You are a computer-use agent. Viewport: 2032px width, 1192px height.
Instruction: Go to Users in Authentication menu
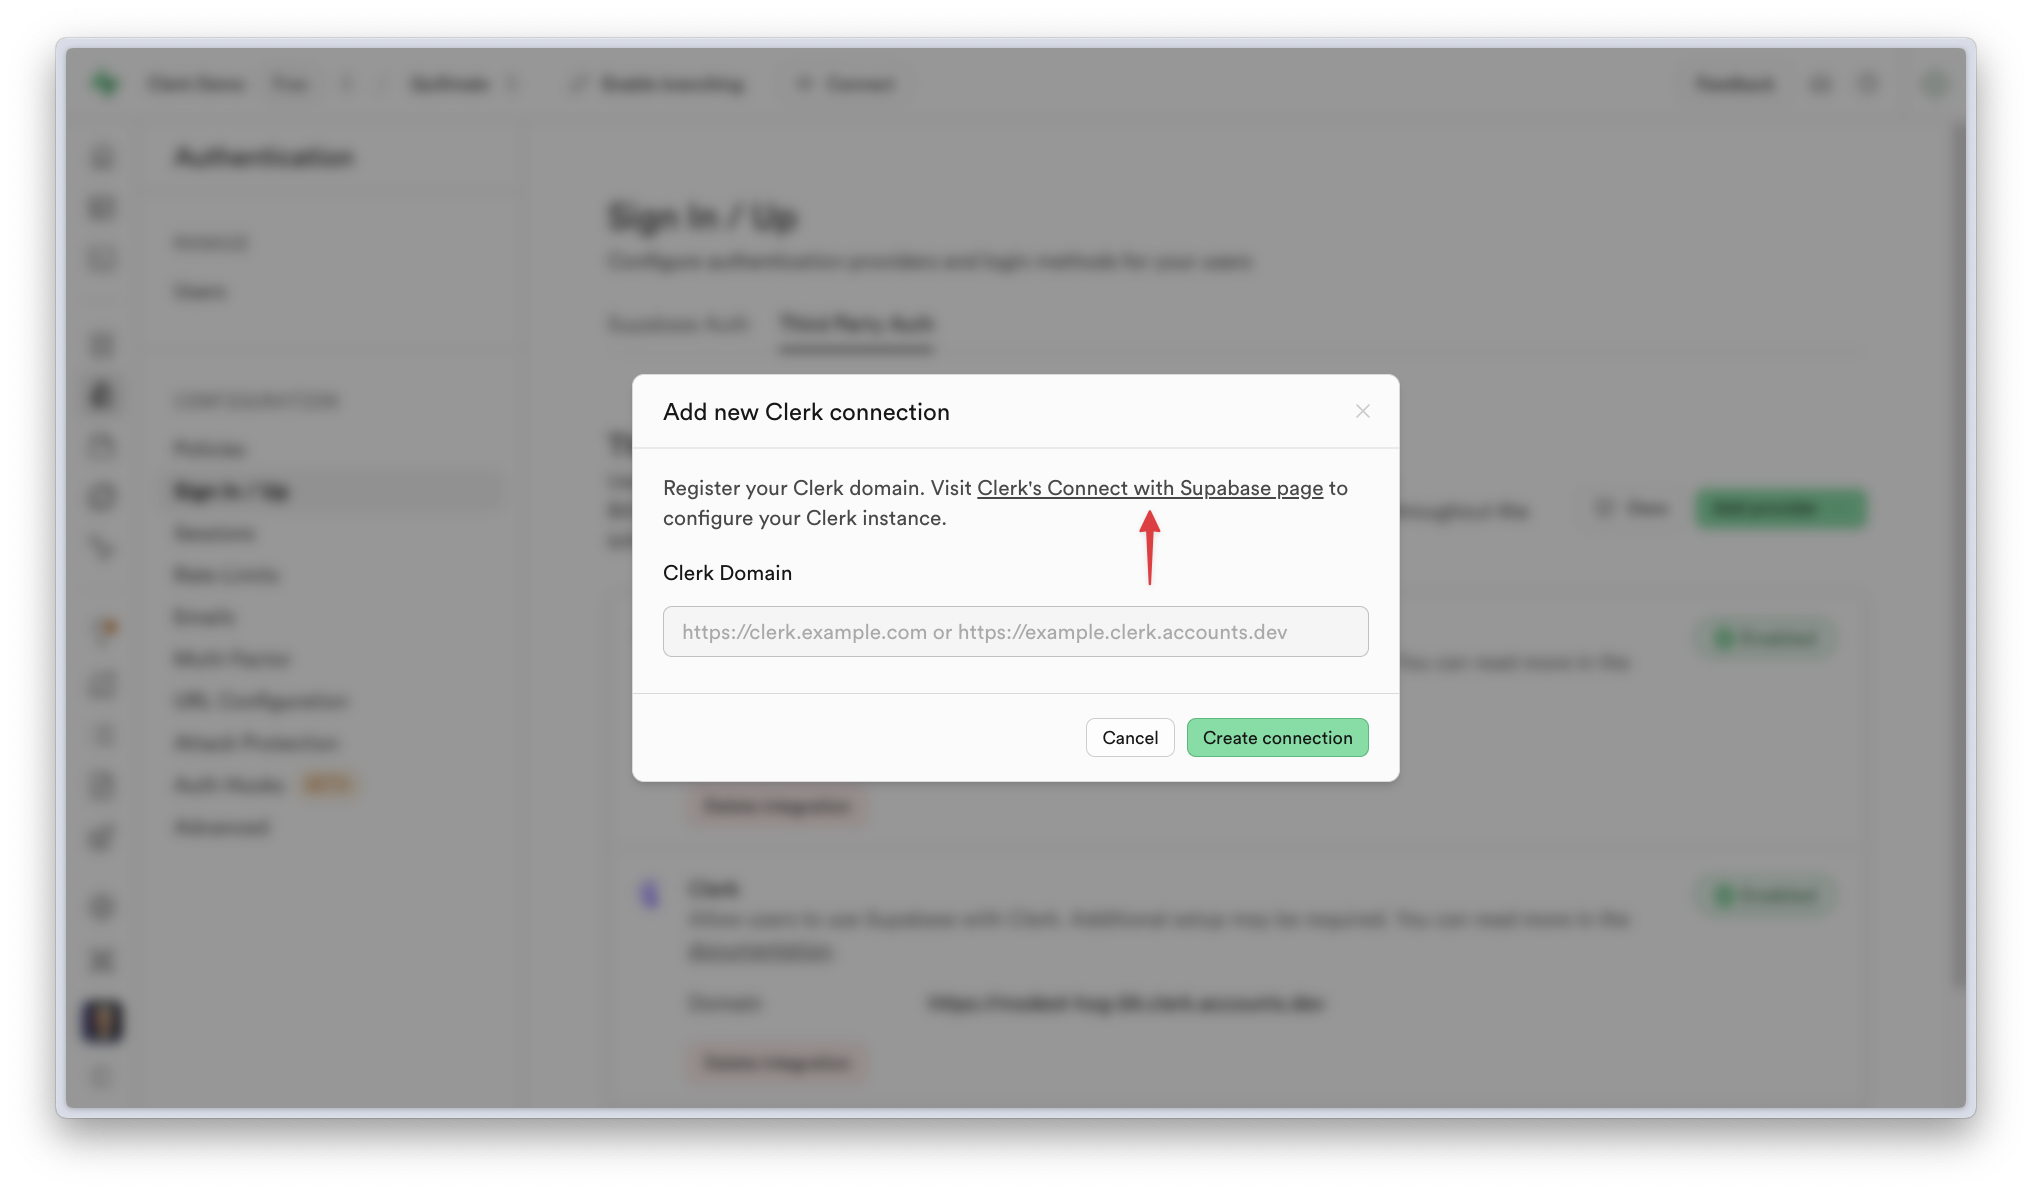pyautogui.click(x=200, y=292)
